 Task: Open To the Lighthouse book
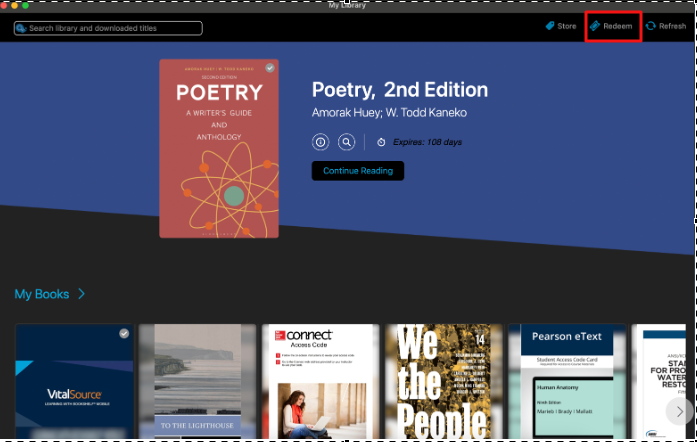coord(197,382)
